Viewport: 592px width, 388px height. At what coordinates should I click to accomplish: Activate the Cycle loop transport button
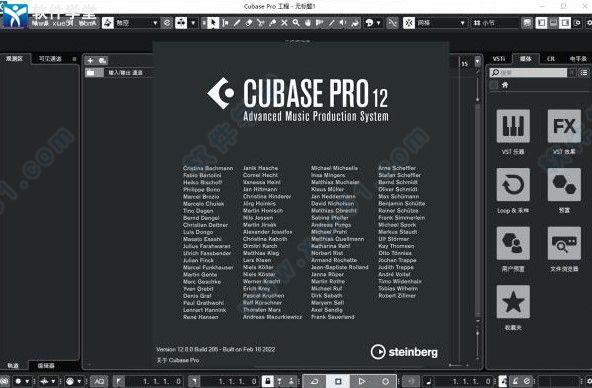(x=314, y=381)
